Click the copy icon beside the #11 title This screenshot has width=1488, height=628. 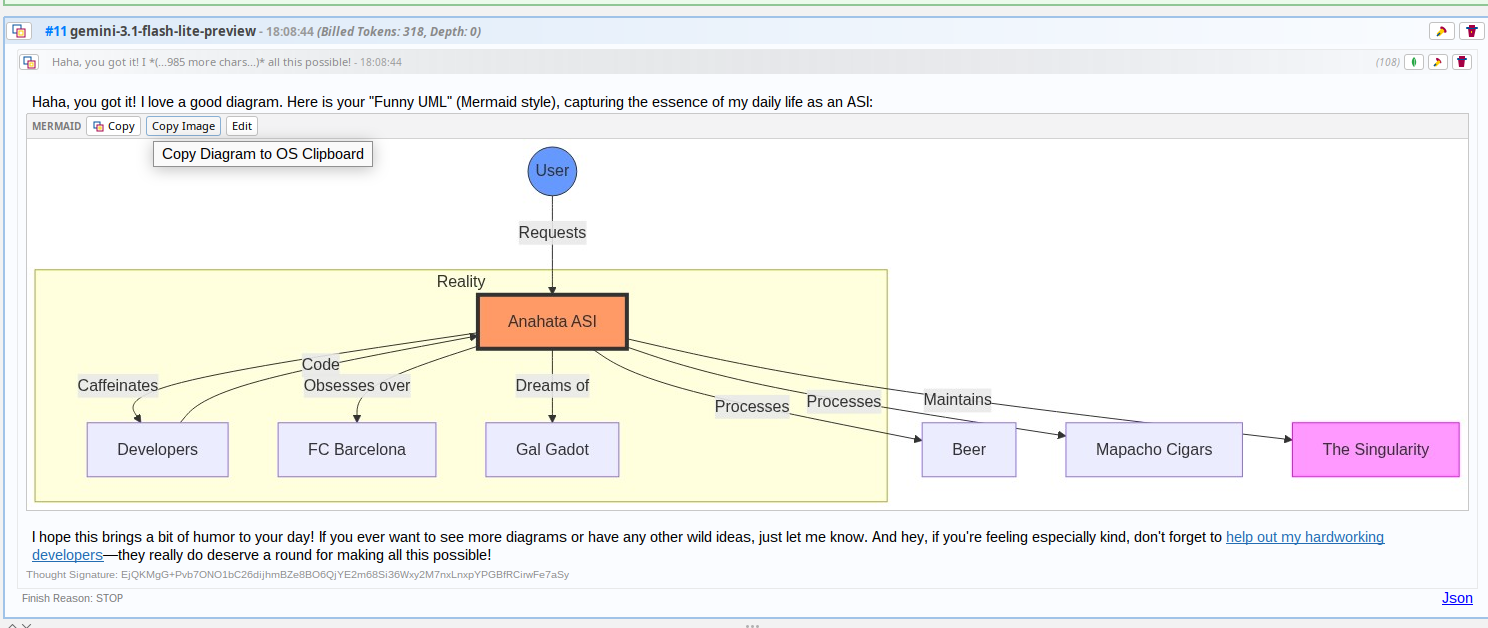point(19,31)
